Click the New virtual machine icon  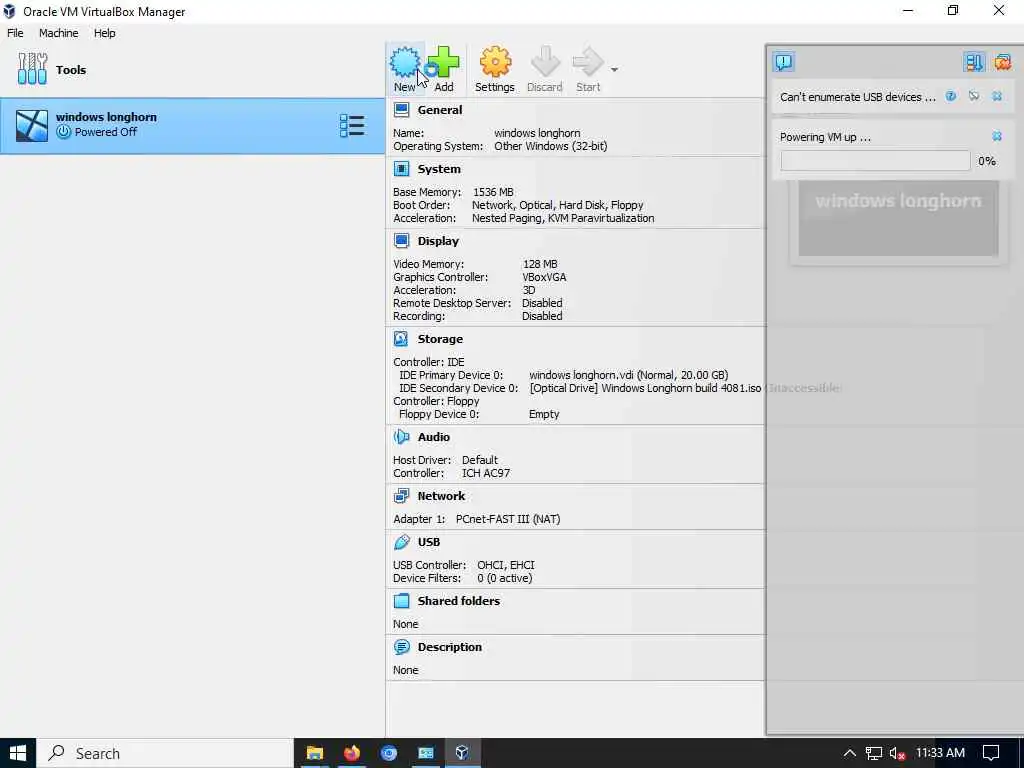(405, 63)
